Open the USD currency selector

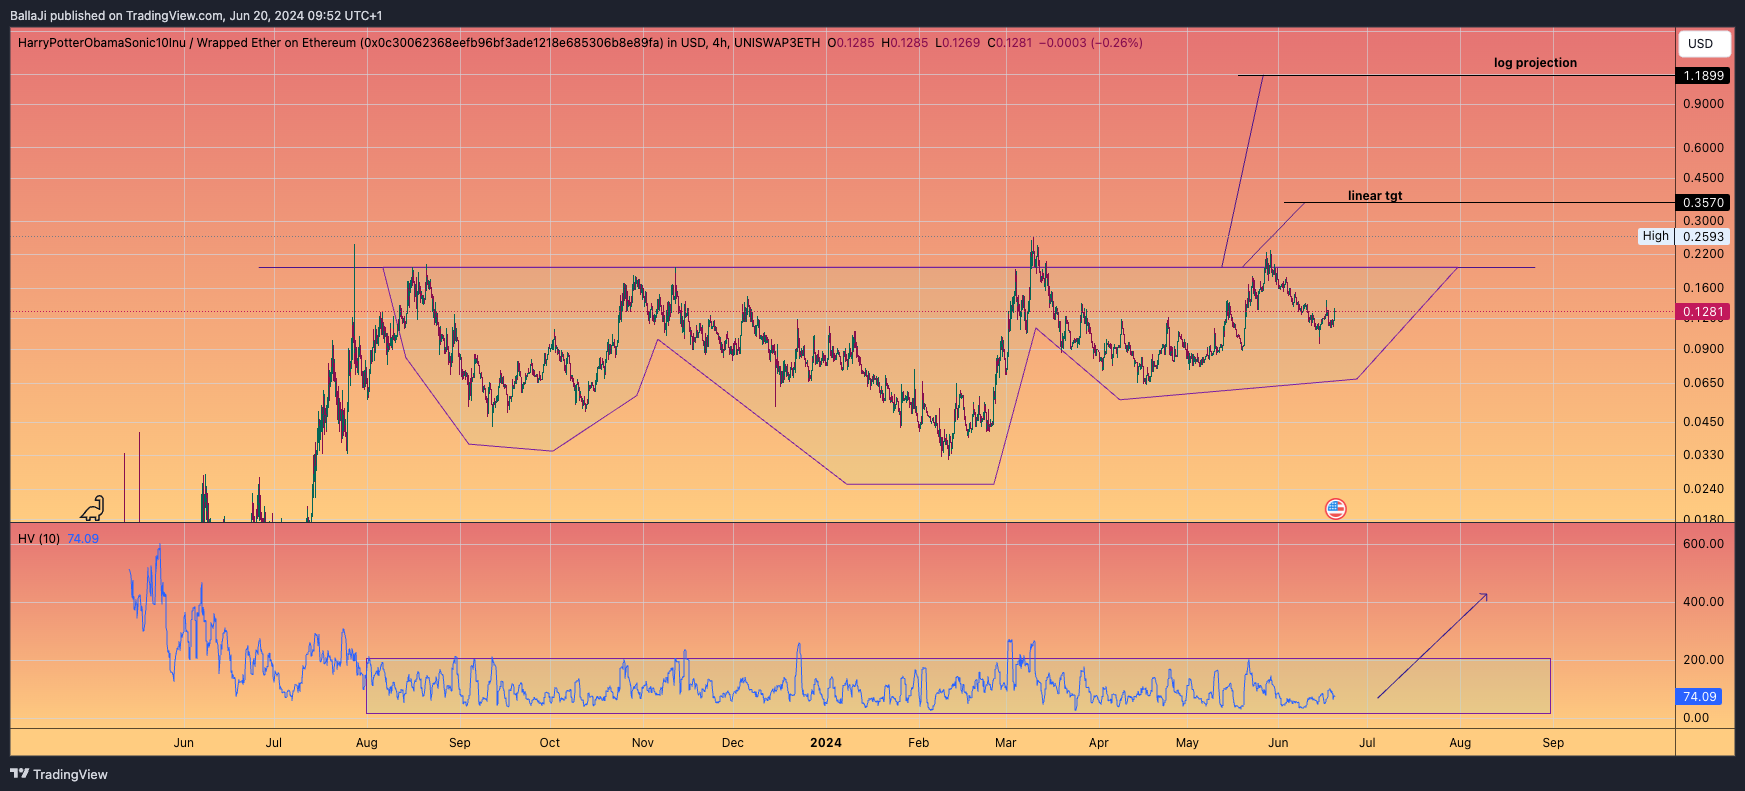(1704, 44)
